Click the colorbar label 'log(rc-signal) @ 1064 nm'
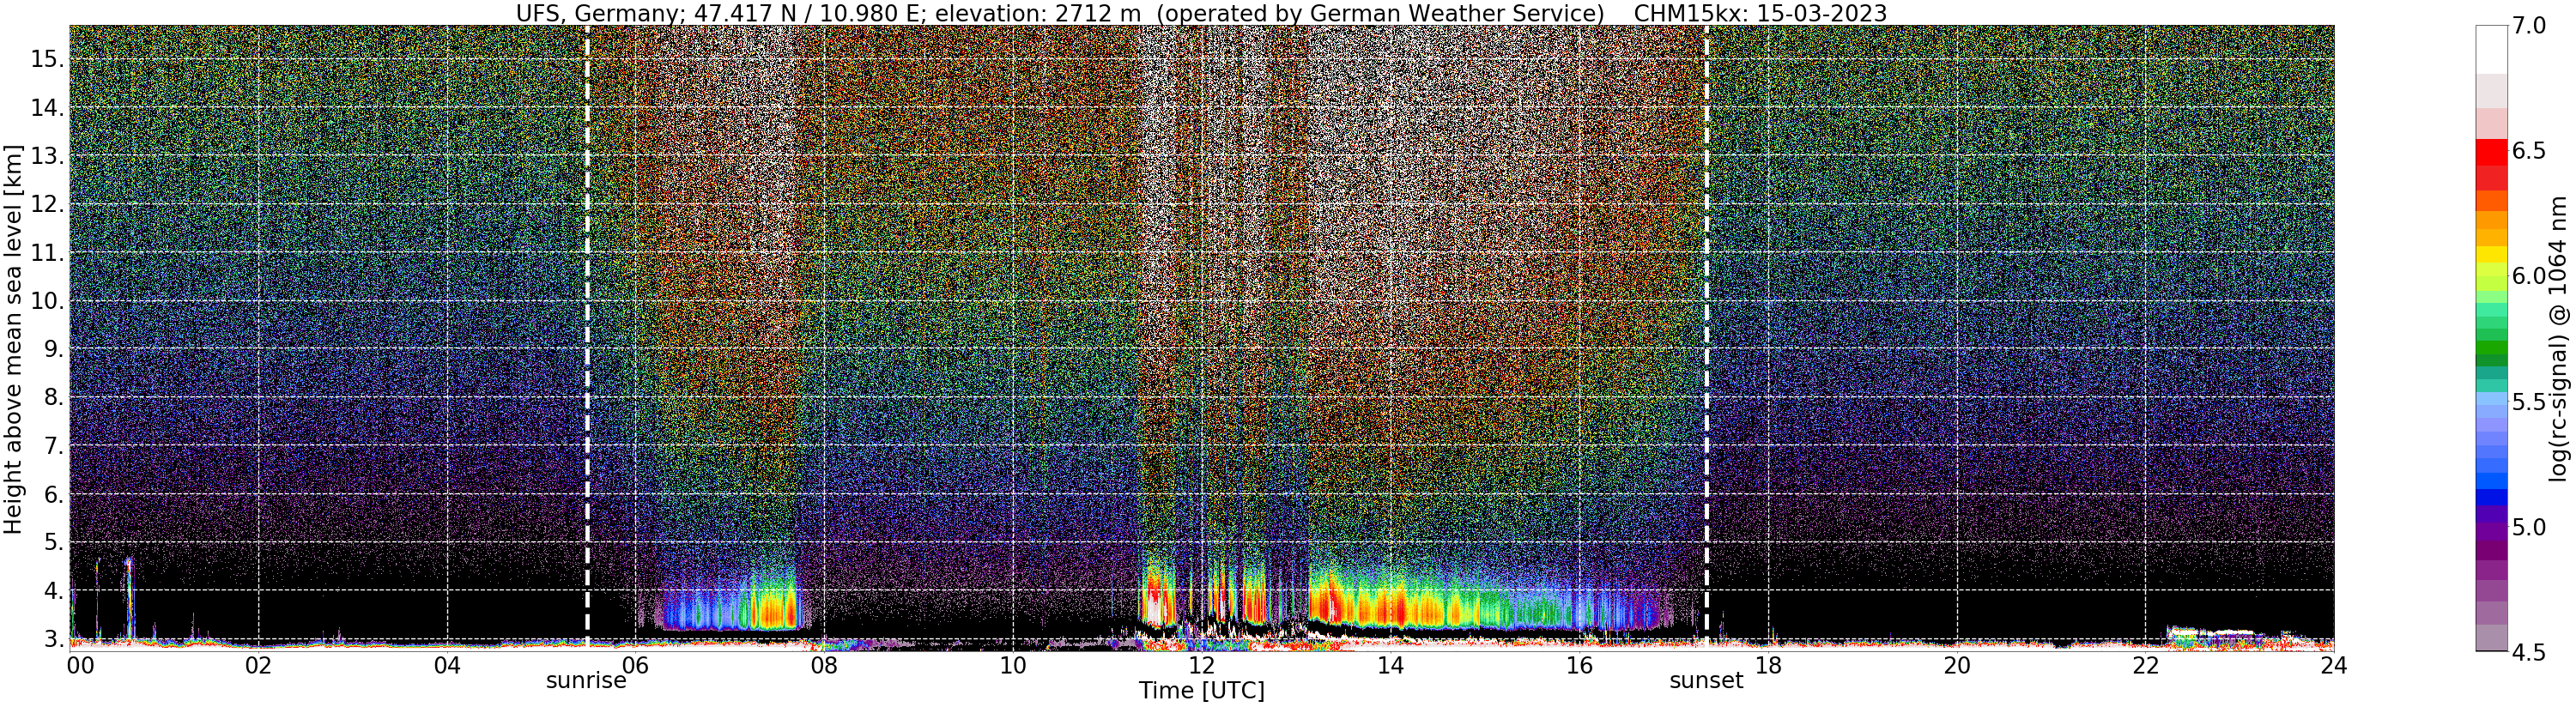 pos(2556,338)
